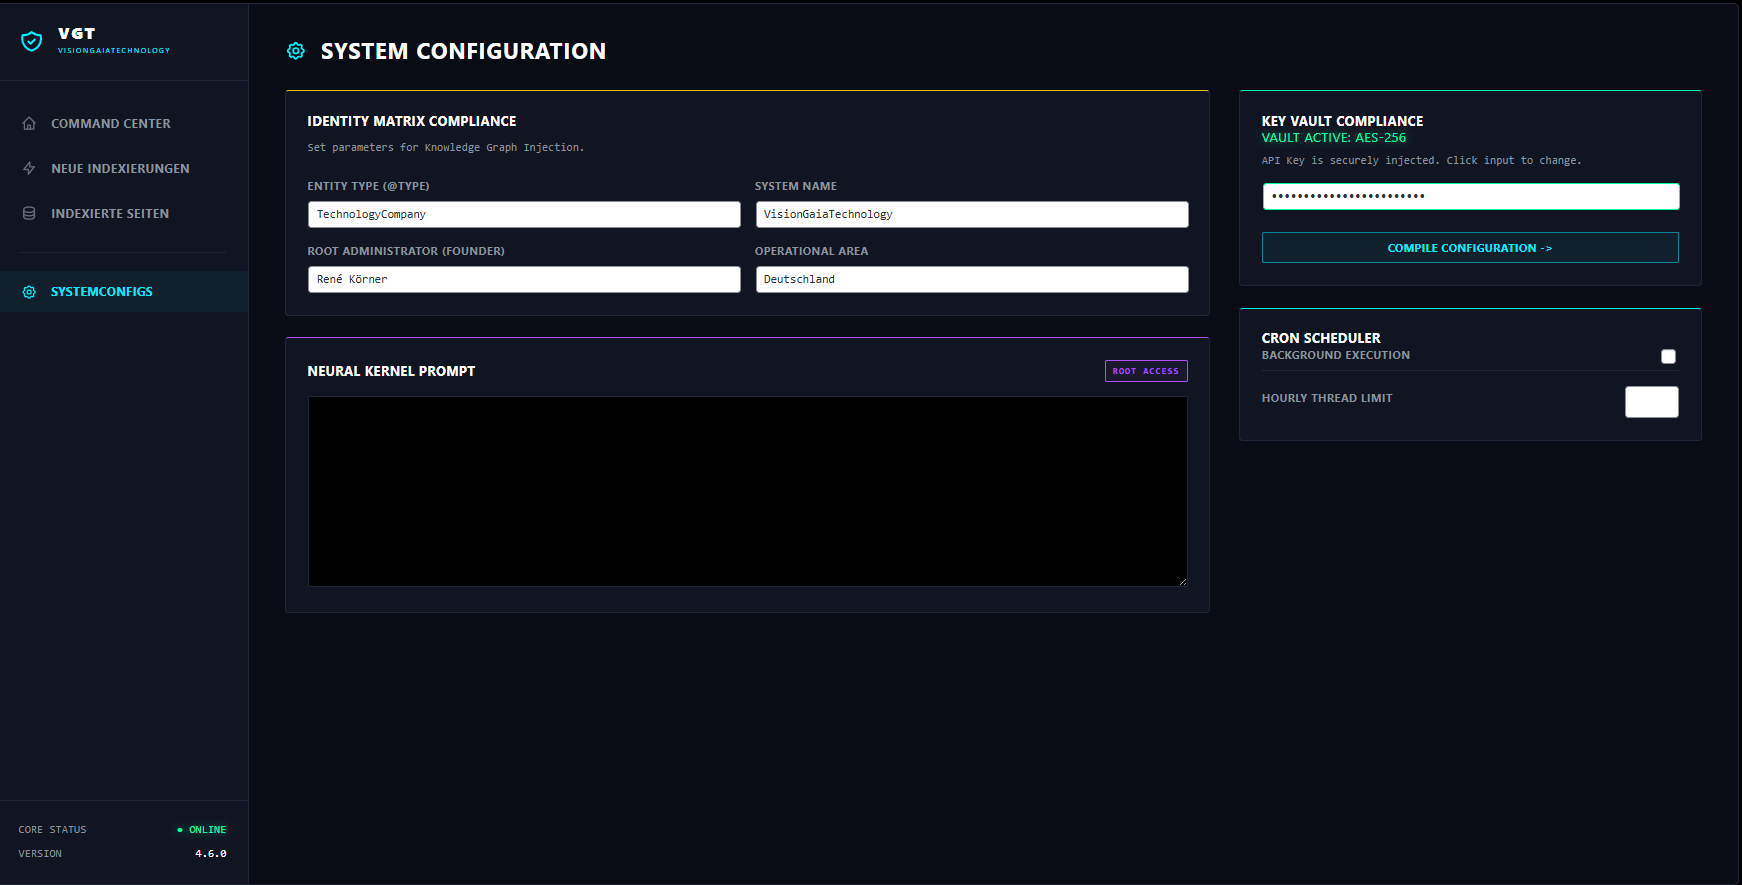Click the ONLINE core status indicator
Screen dimensions: 1742x885
(x=202, y=830)
